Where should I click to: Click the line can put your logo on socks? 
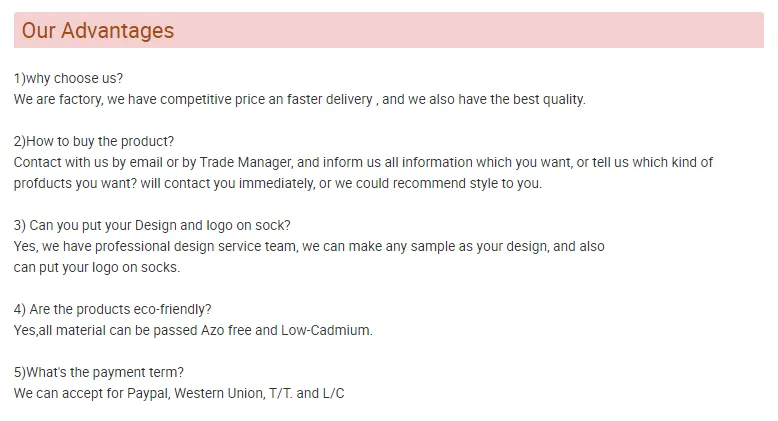pyautogui.click(x=97, y=267)
